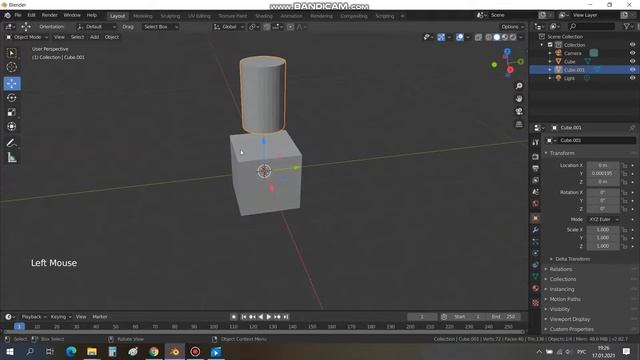Select the Annotate pencil tool
The height and width of the screenshot is (360, 640).
click(11, 142)
